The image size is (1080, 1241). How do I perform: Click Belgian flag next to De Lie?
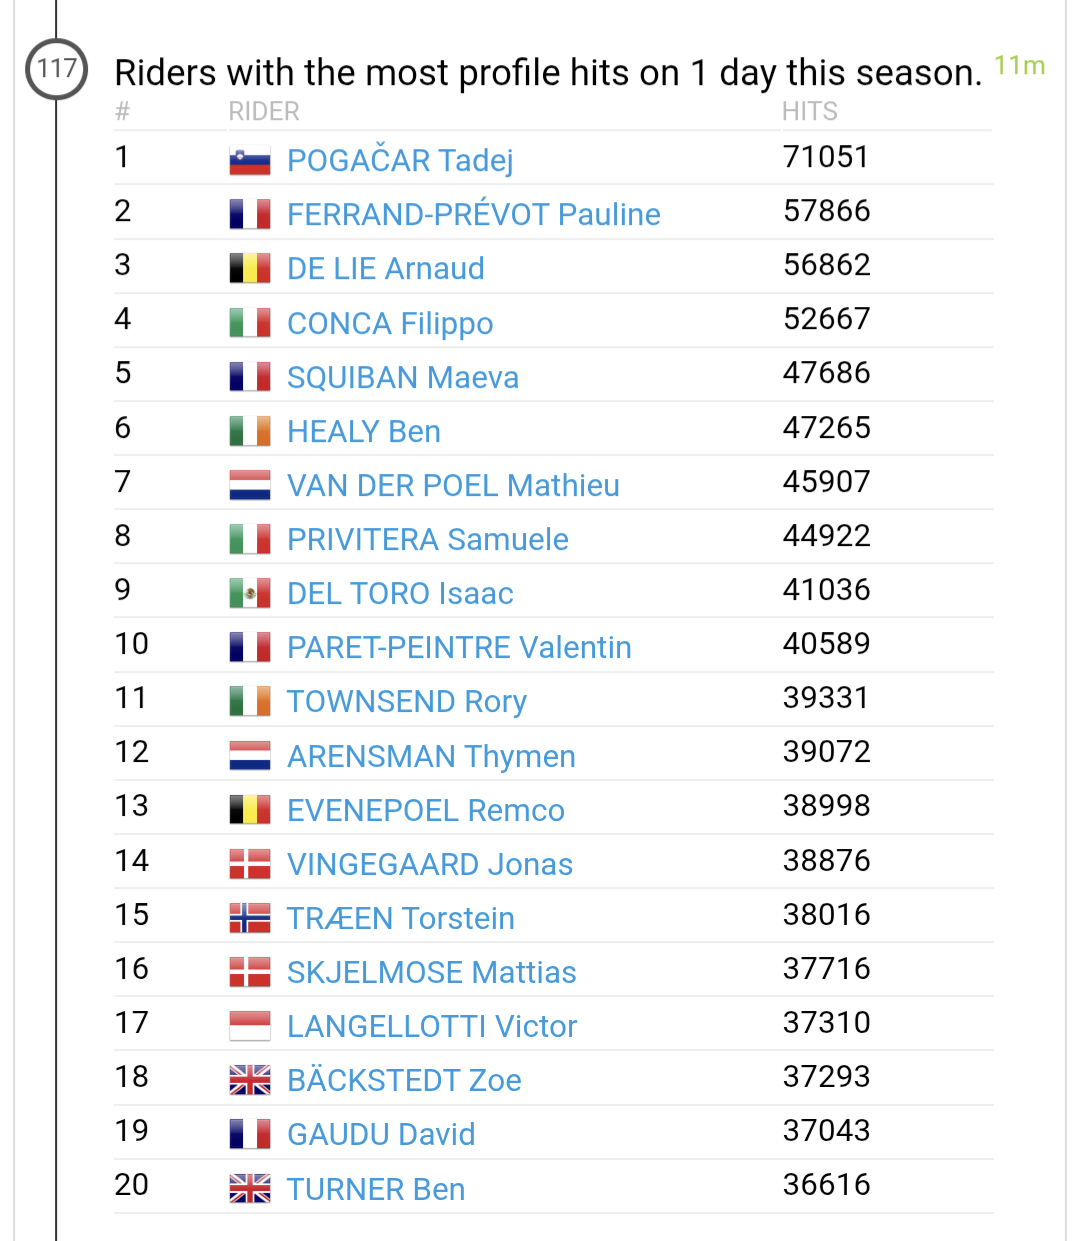point(249,268)
